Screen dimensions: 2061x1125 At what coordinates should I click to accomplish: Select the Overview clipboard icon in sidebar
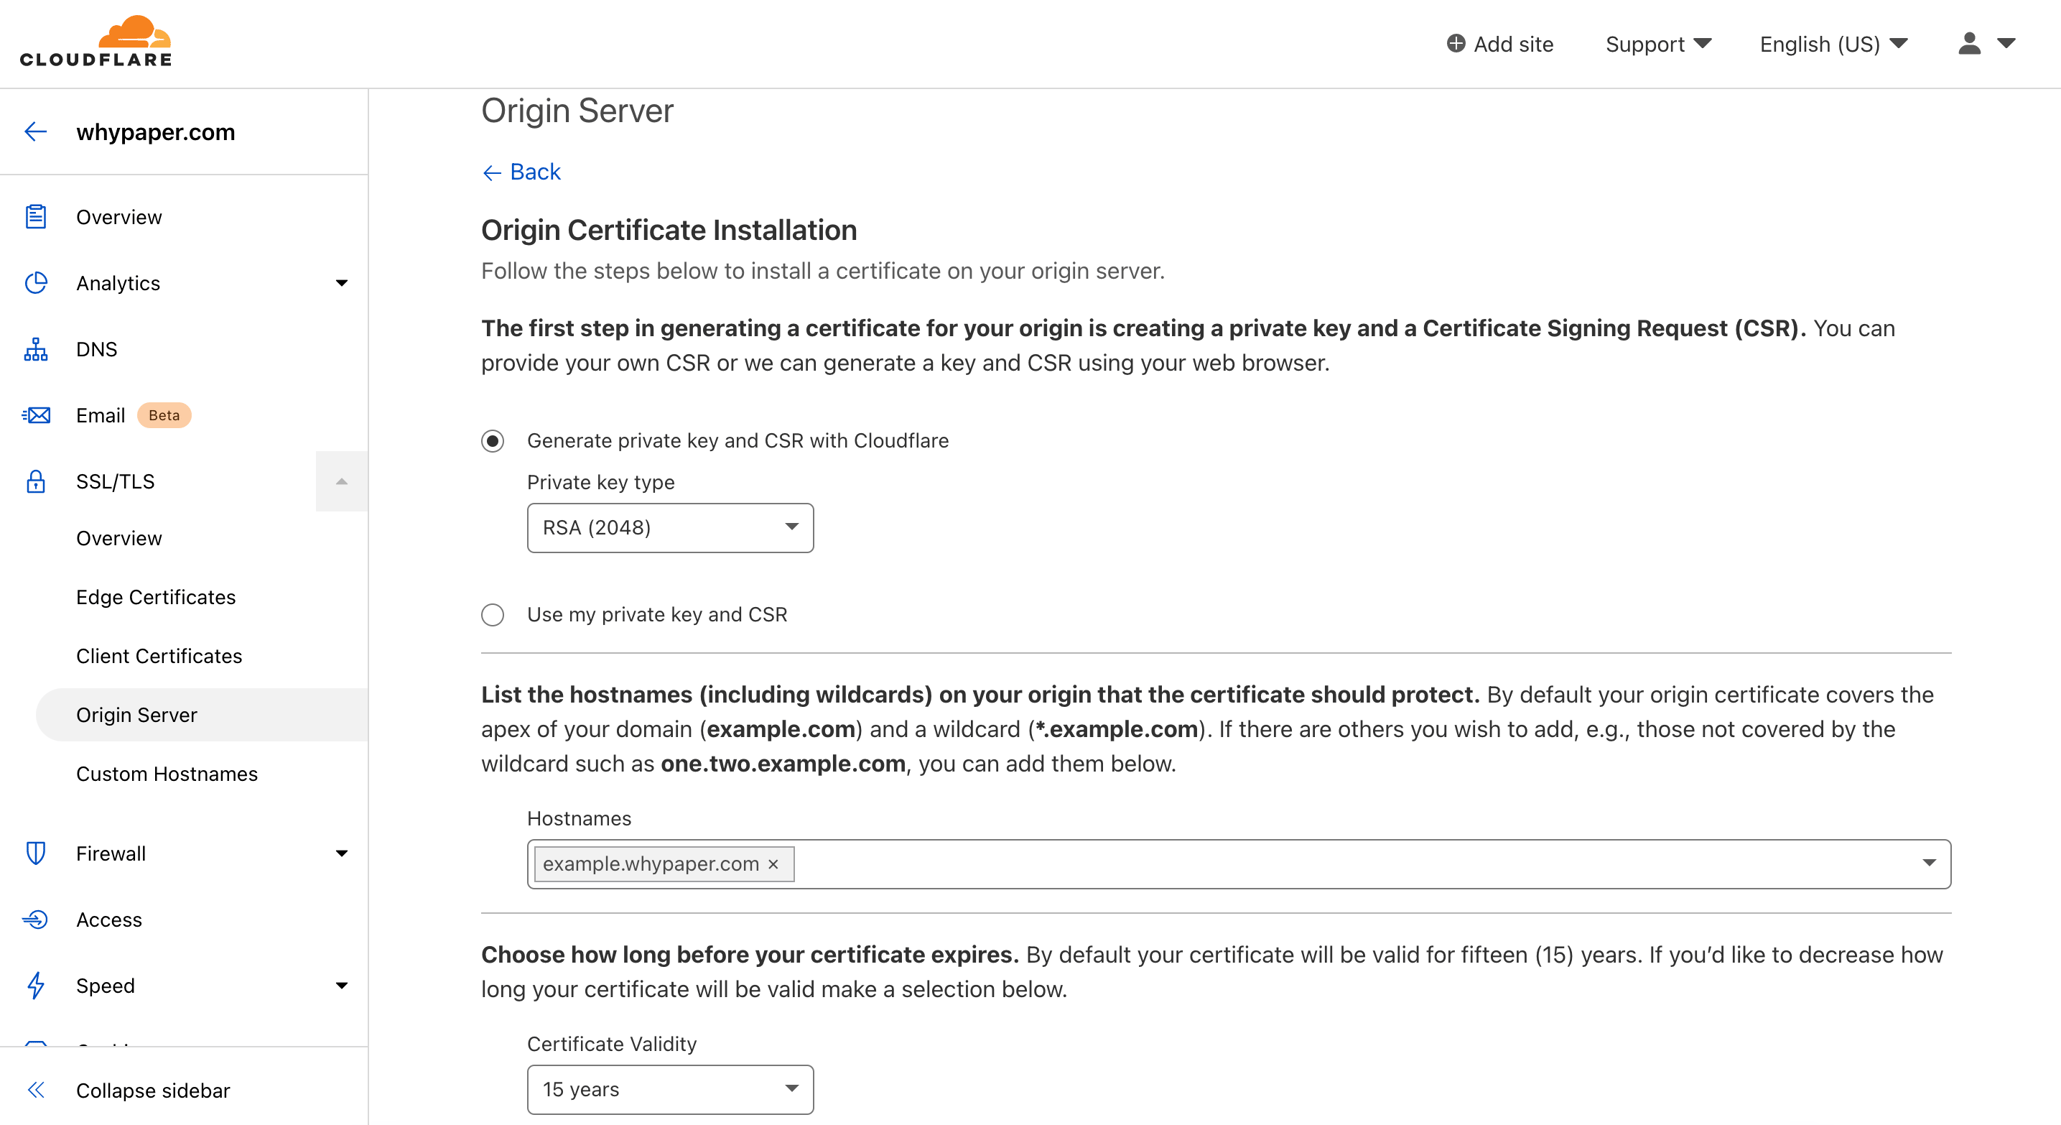click(36, 216)
